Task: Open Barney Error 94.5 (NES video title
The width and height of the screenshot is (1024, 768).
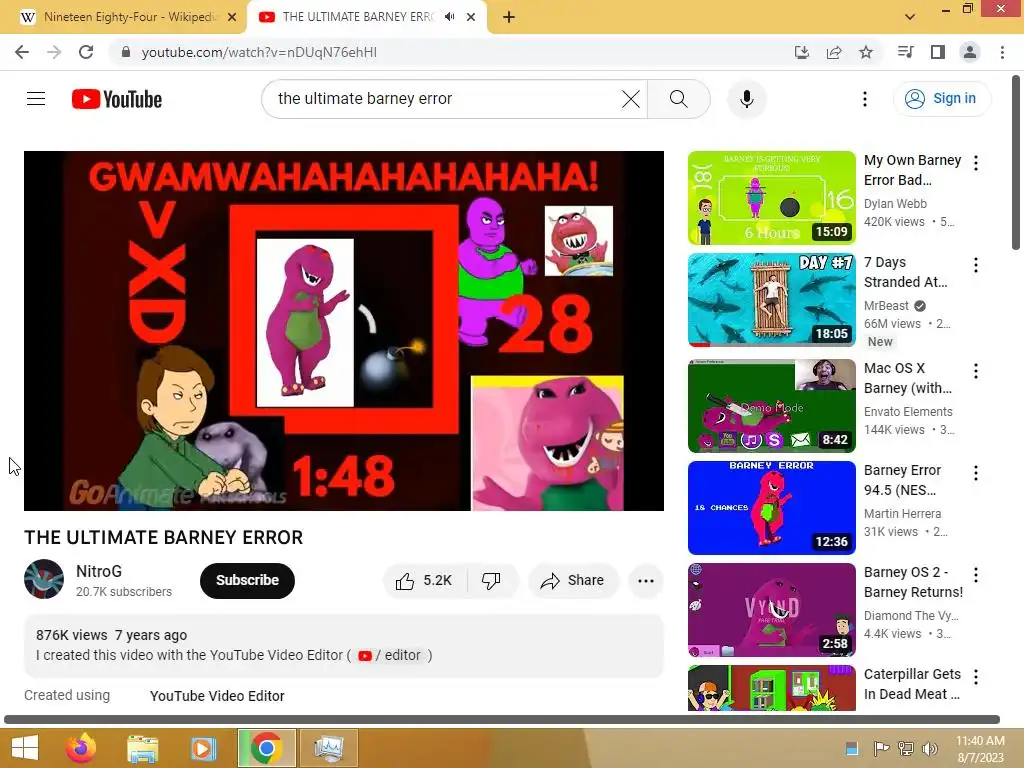Action: click(902, 480)
